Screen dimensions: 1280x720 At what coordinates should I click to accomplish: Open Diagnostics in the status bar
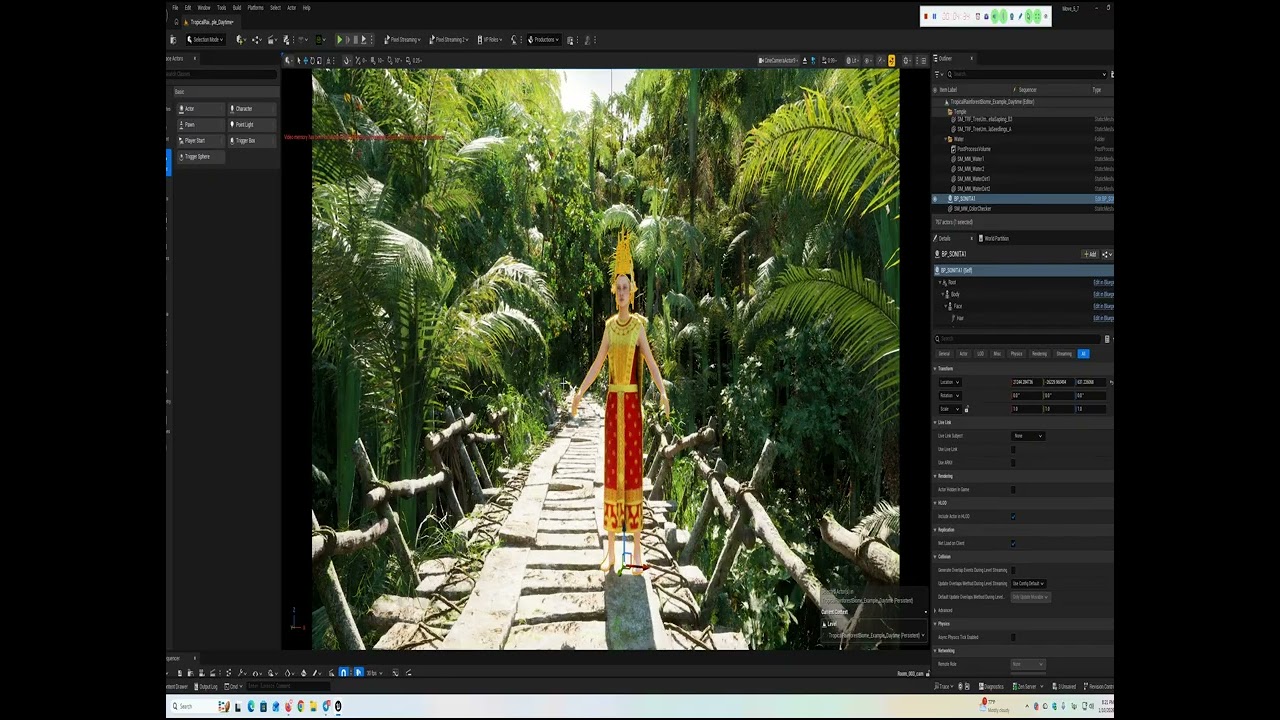click(x=991, y=687)
